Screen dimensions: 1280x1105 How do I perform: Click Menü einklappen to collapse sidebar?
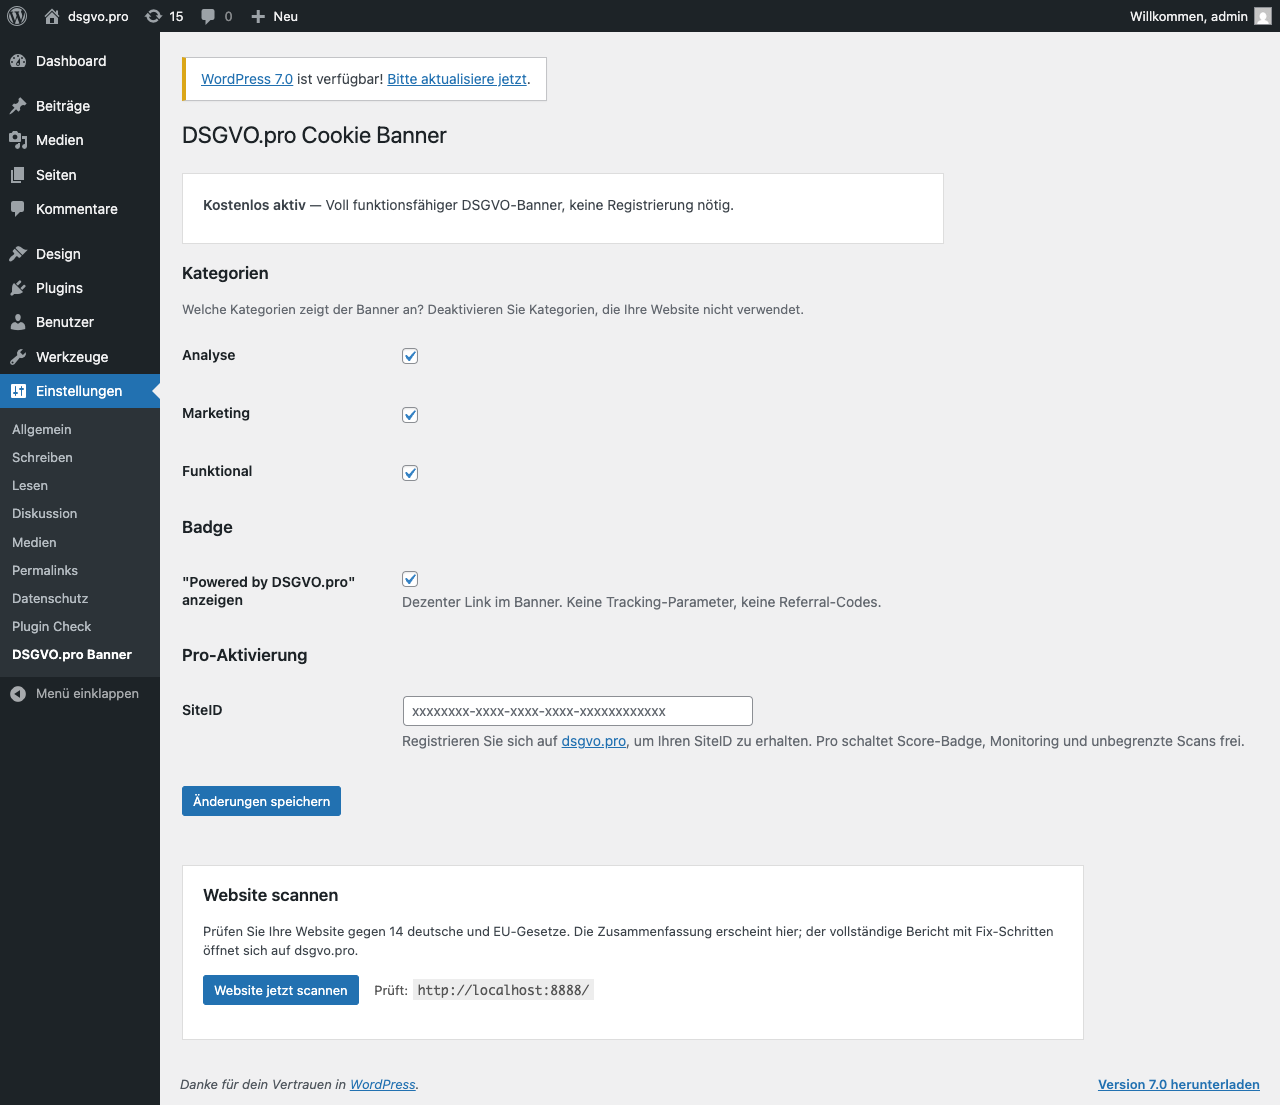(80, 694)
